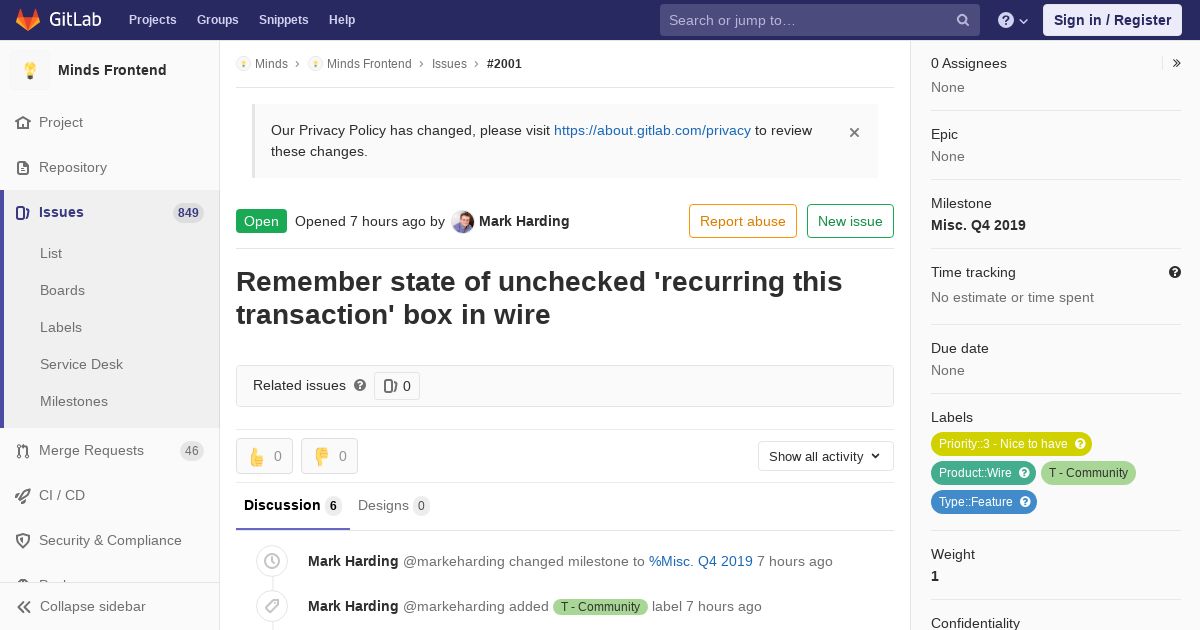Open the about.gitlab.com/privacy link

pos(652,131)
